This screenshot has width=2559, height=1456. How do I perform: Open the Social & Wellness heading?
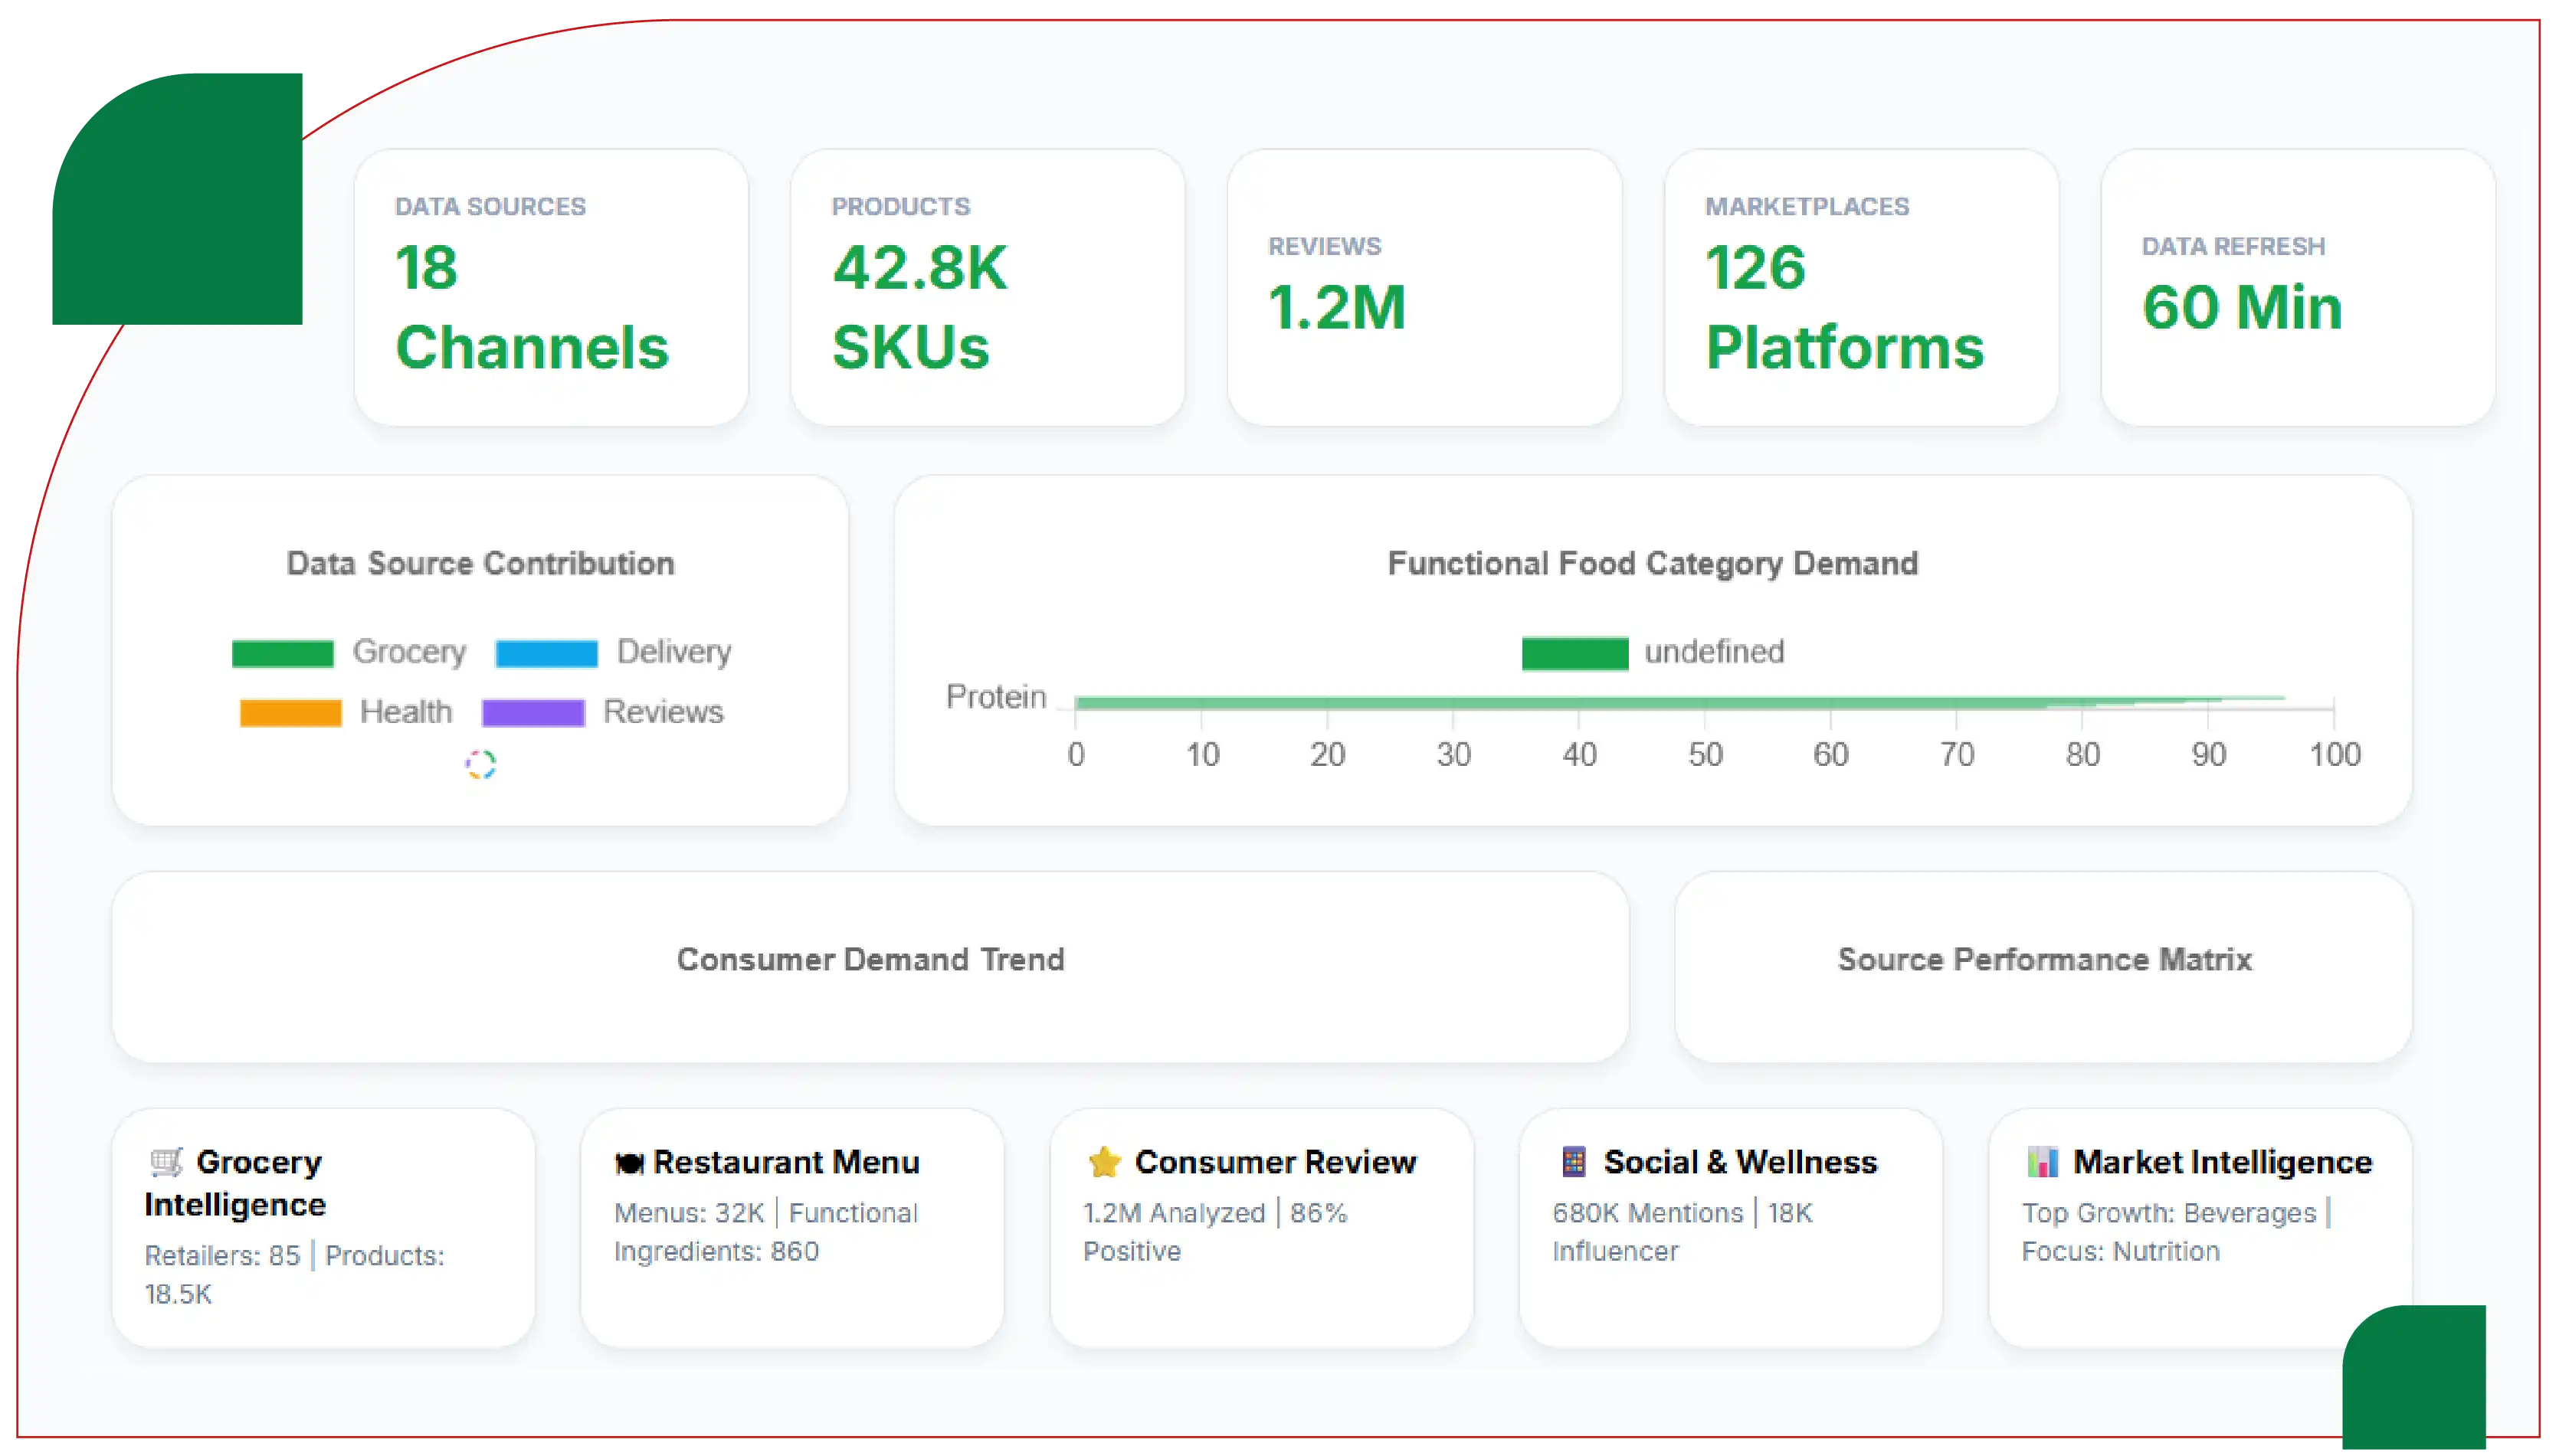click(1740, 1162)
